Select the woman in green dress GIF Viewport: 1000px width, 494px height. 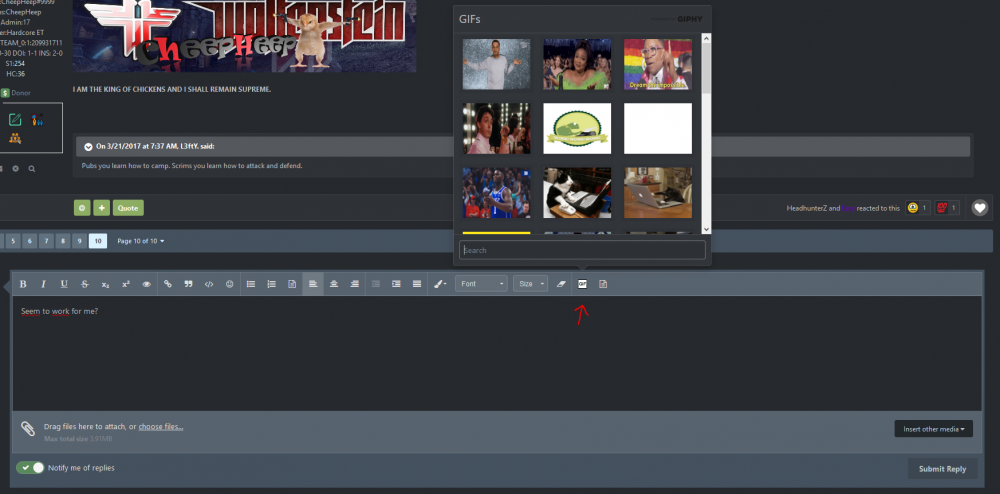[577, 64]
